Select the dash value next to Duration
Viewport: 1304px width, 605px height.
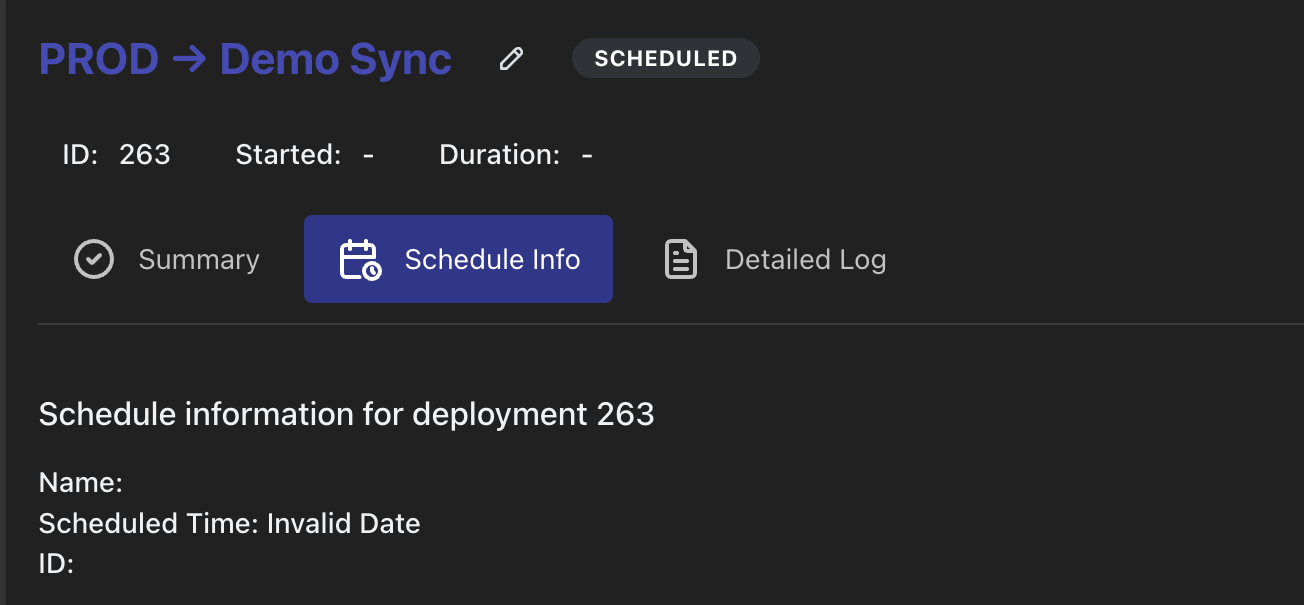coord(587,156)
